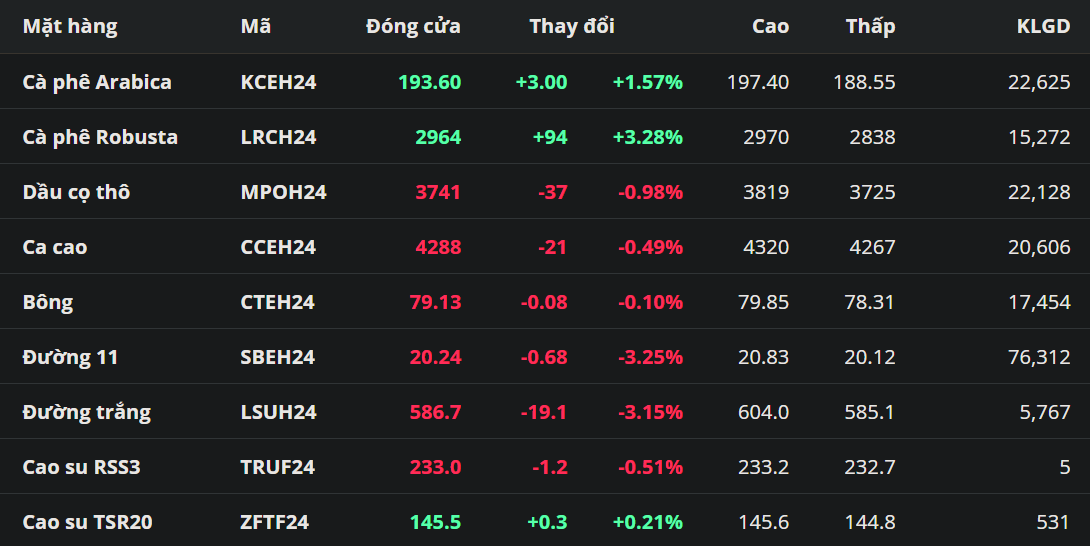Select the 'Cà phê Robusta' commodity name
The image size is (1090, 546).
coord(100,137)
